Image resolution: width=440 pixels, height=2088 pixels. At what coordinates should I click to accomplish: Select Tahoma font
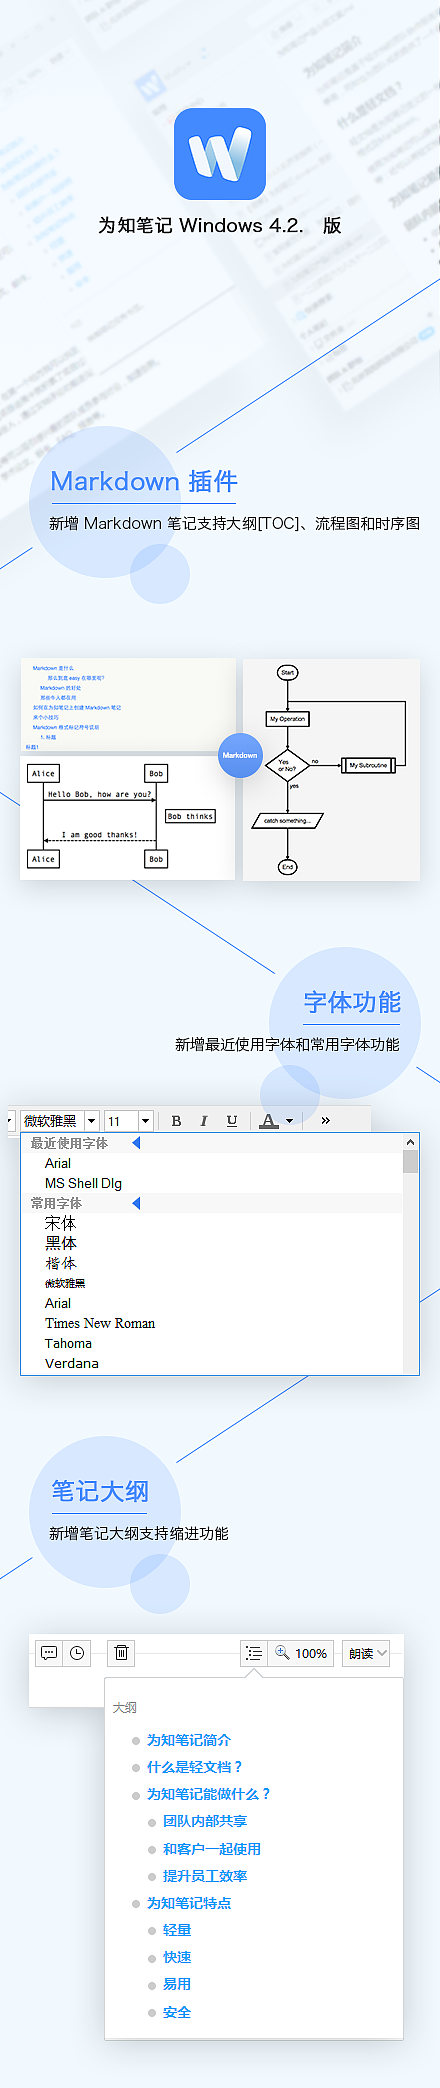pyautogui.click(x=68, y=1343)
